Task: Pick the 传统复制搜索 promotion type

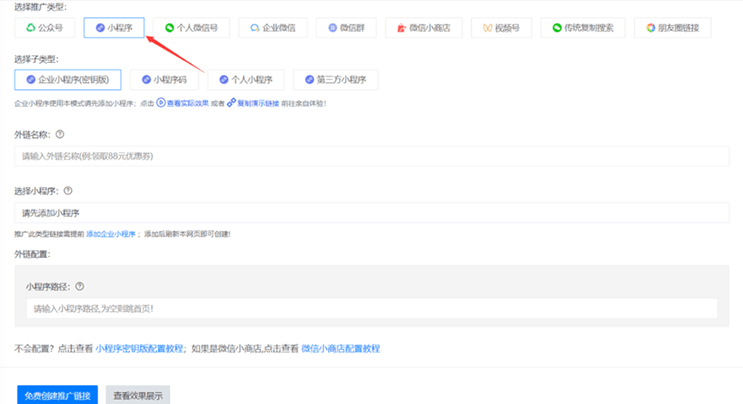Action: [583, 28]
